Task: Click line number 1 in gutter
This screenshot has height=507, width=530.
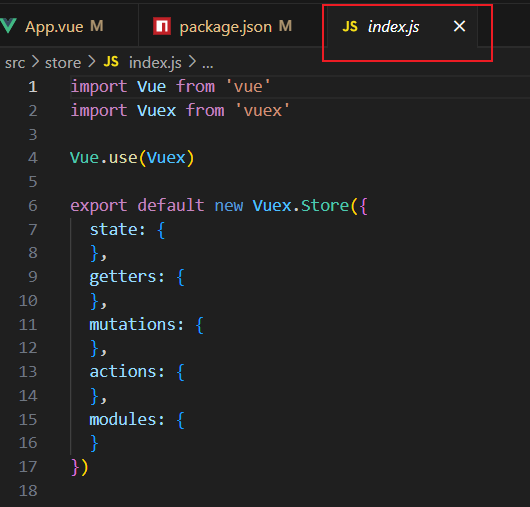Action: point(32,87)
